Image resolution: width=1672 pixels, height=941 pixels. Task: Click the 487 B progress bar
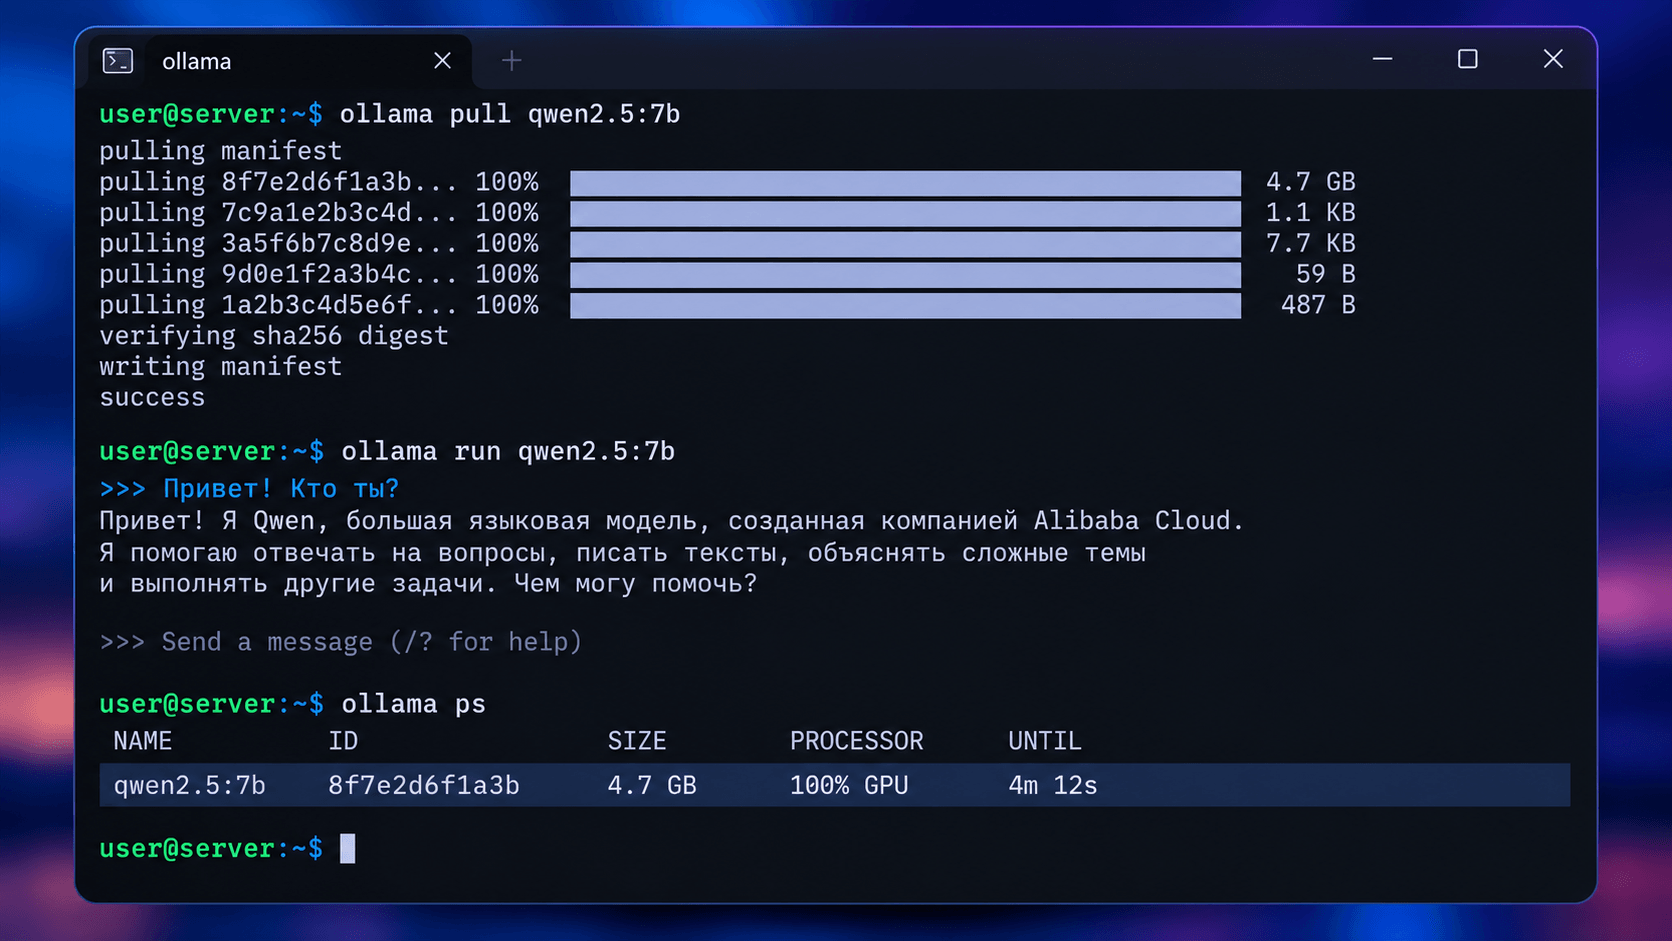(906, 305)
